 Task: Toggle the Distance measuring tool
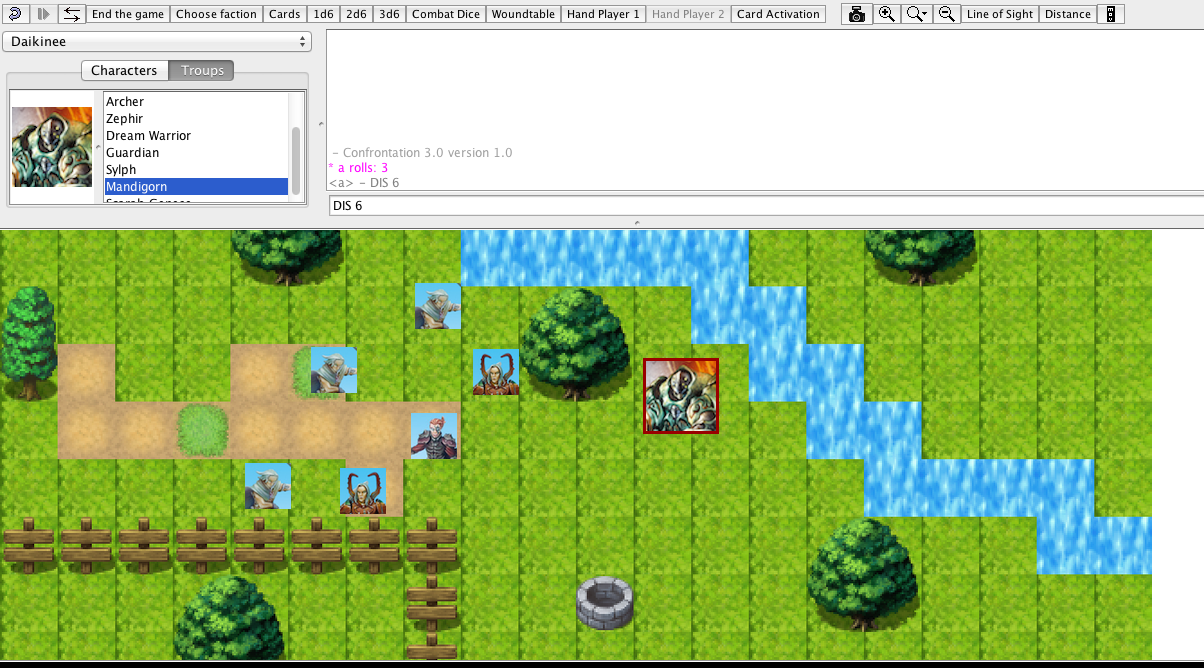pyautogui.click(x=1068, y=14)
